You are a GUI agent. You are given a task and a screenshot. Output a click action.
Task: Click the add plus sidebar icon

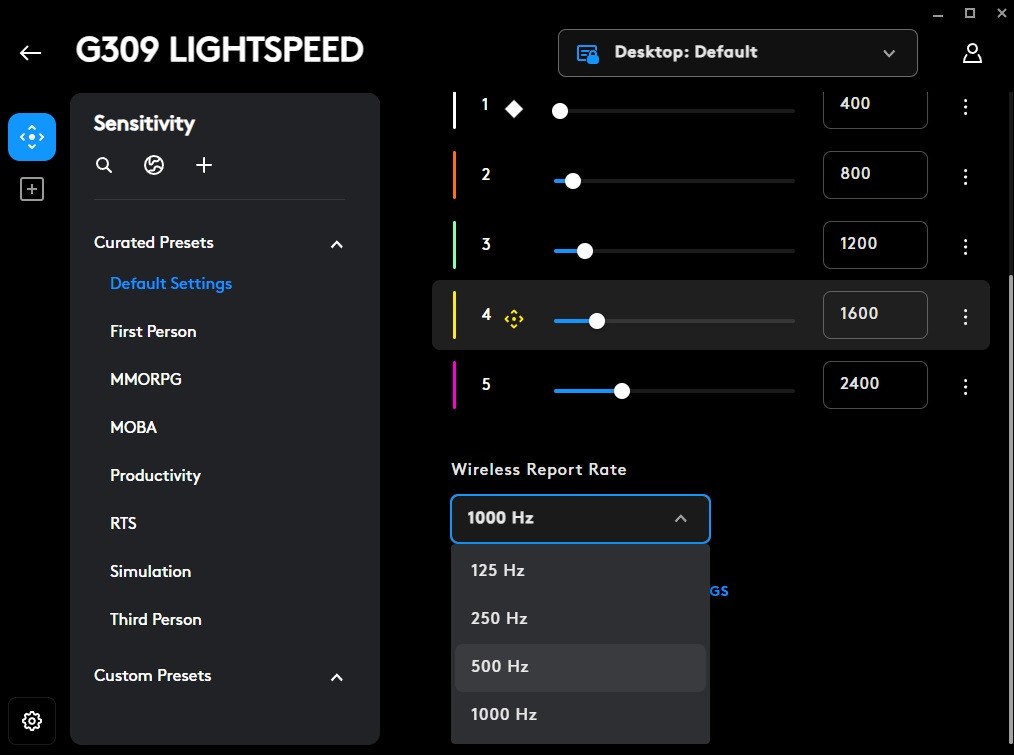pos(32,189)
